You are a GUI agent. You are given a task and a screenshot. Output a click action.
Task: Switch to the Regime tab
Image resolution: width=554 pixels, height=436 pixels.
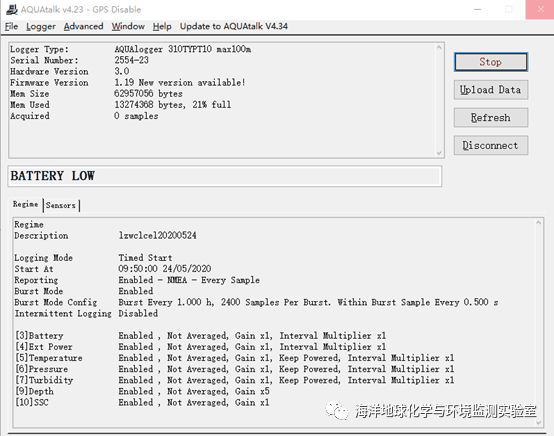point(26,204)
